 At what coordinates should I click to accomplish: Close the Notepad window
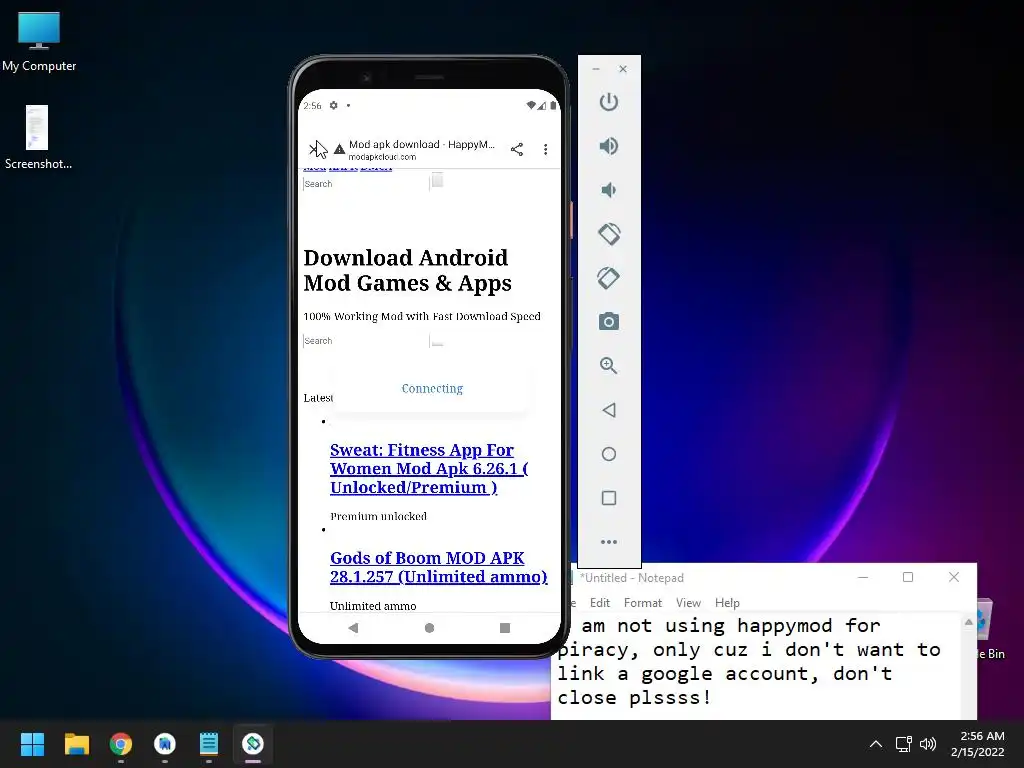pyautogui.click(x=953, y=577)
